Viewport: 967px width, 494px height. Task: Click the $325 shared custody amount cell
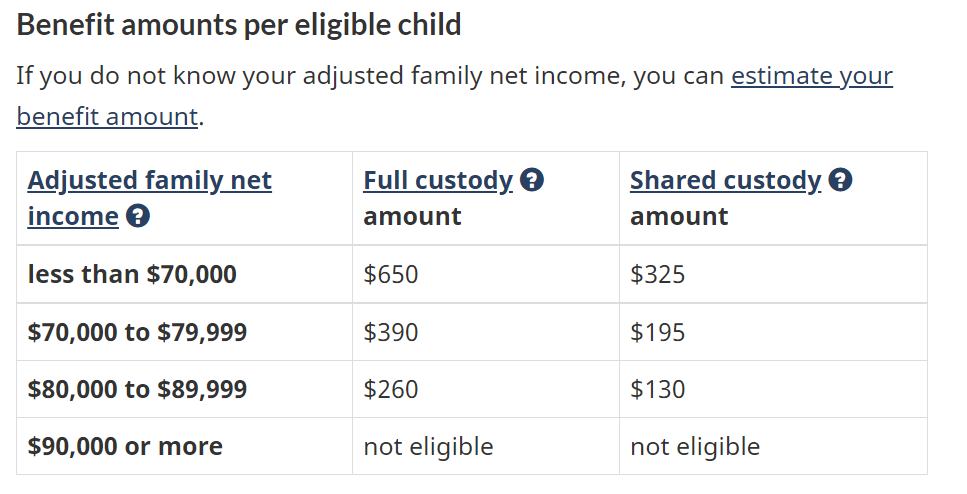(x=658, y=274)
